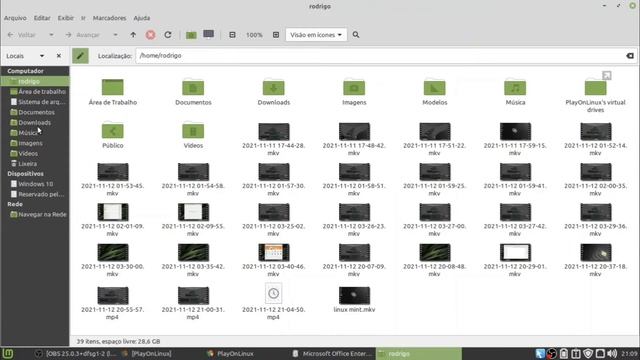Open the Voltar history dropdown arrow
This screenshot has height=360, width=640.
(51, 35)
